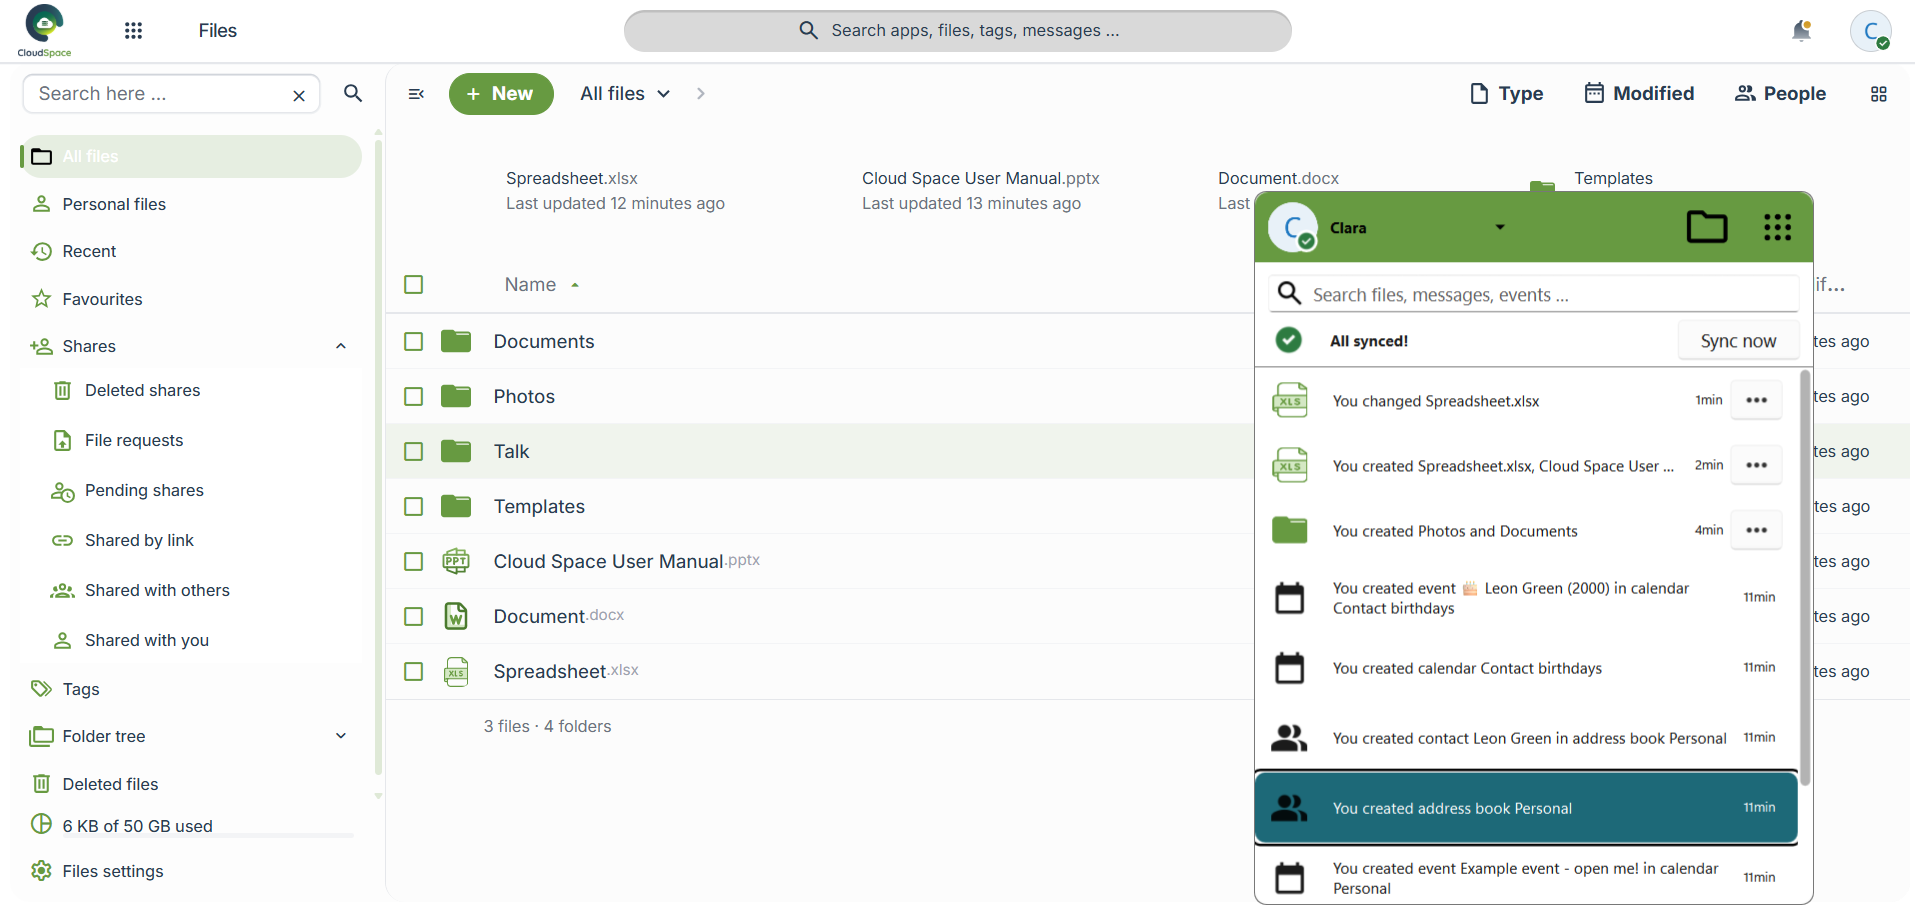Open the notifications bell

point(1802,31)
